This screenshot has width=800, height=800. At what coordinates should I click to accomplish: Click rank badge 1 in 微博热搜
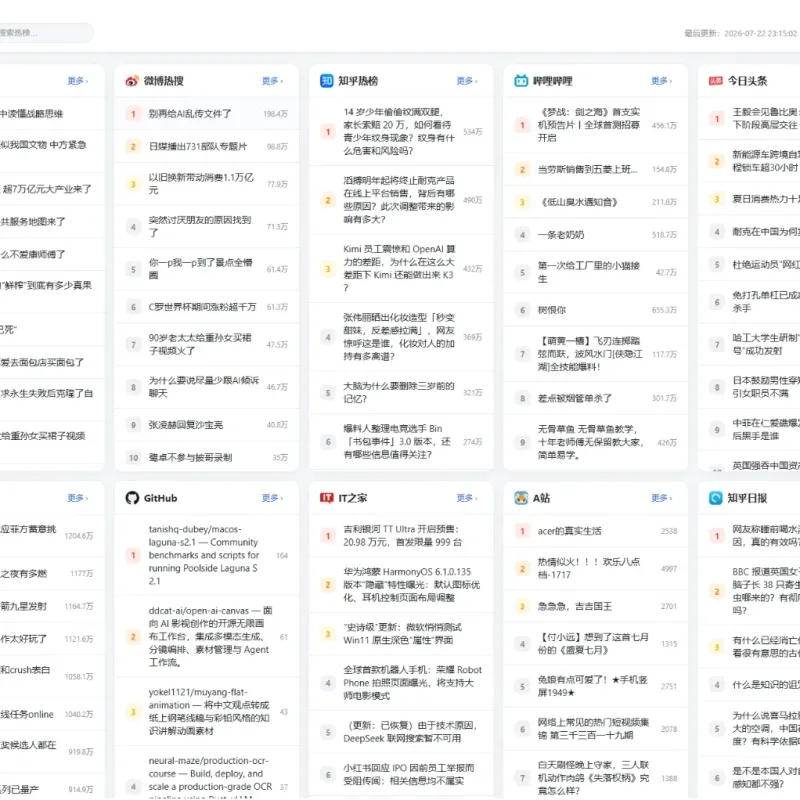133,114
